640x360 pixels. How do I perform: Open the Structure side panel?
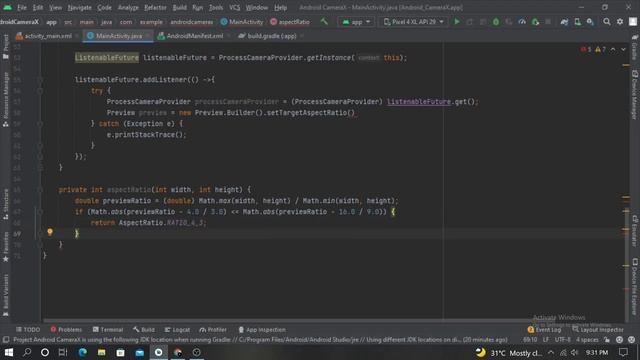pos(6,204)
